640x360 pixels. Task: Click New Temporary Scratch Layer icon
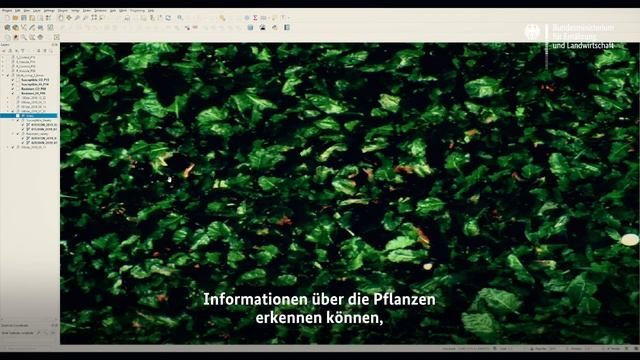pyautogui.click(x=40, y=27)
